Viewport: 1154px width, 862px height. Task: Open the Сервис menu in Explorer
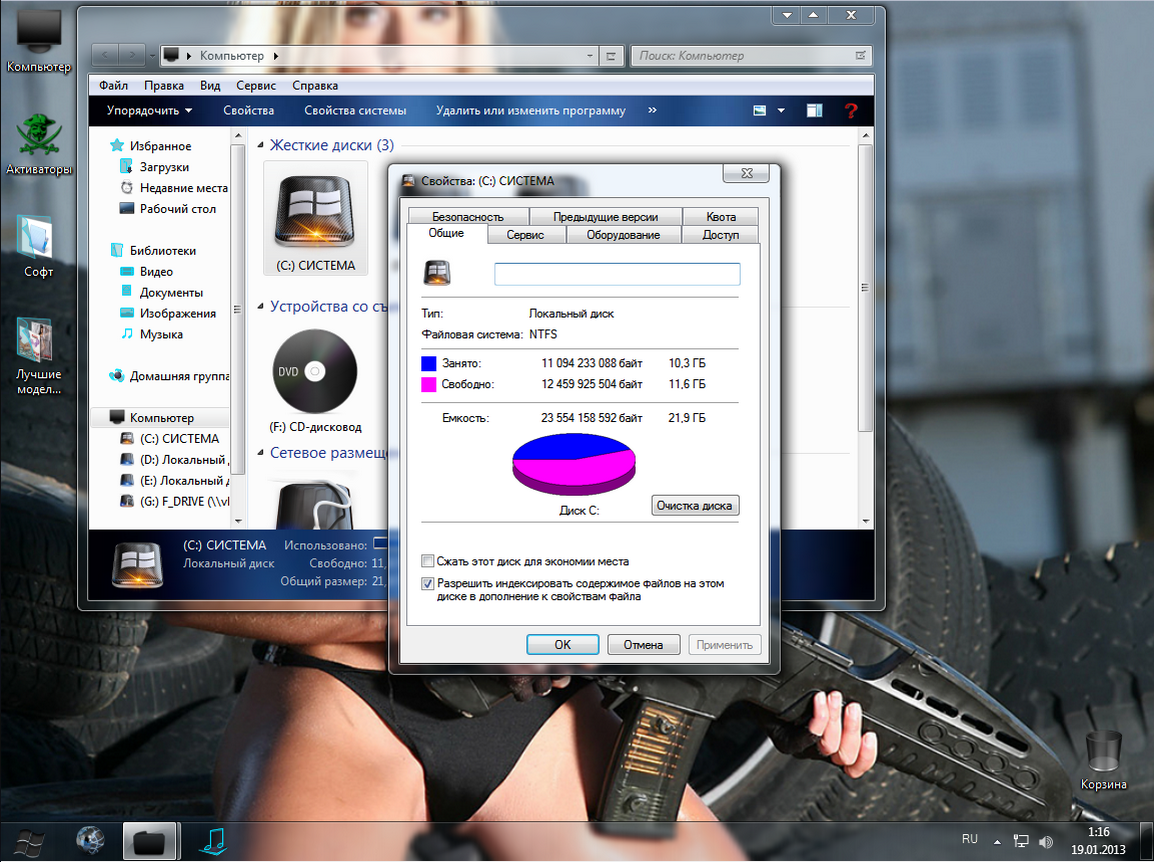point(255,85)
